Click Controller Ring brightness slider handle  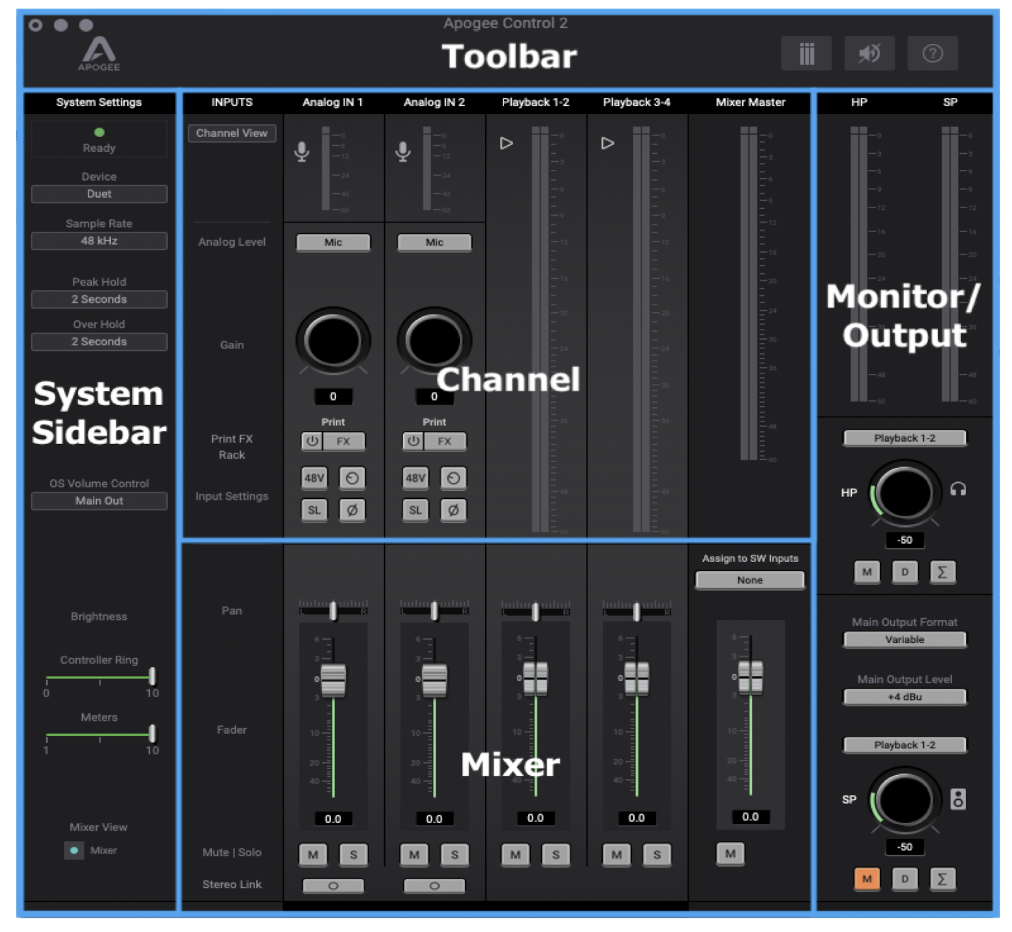click(x=152, y=676)
